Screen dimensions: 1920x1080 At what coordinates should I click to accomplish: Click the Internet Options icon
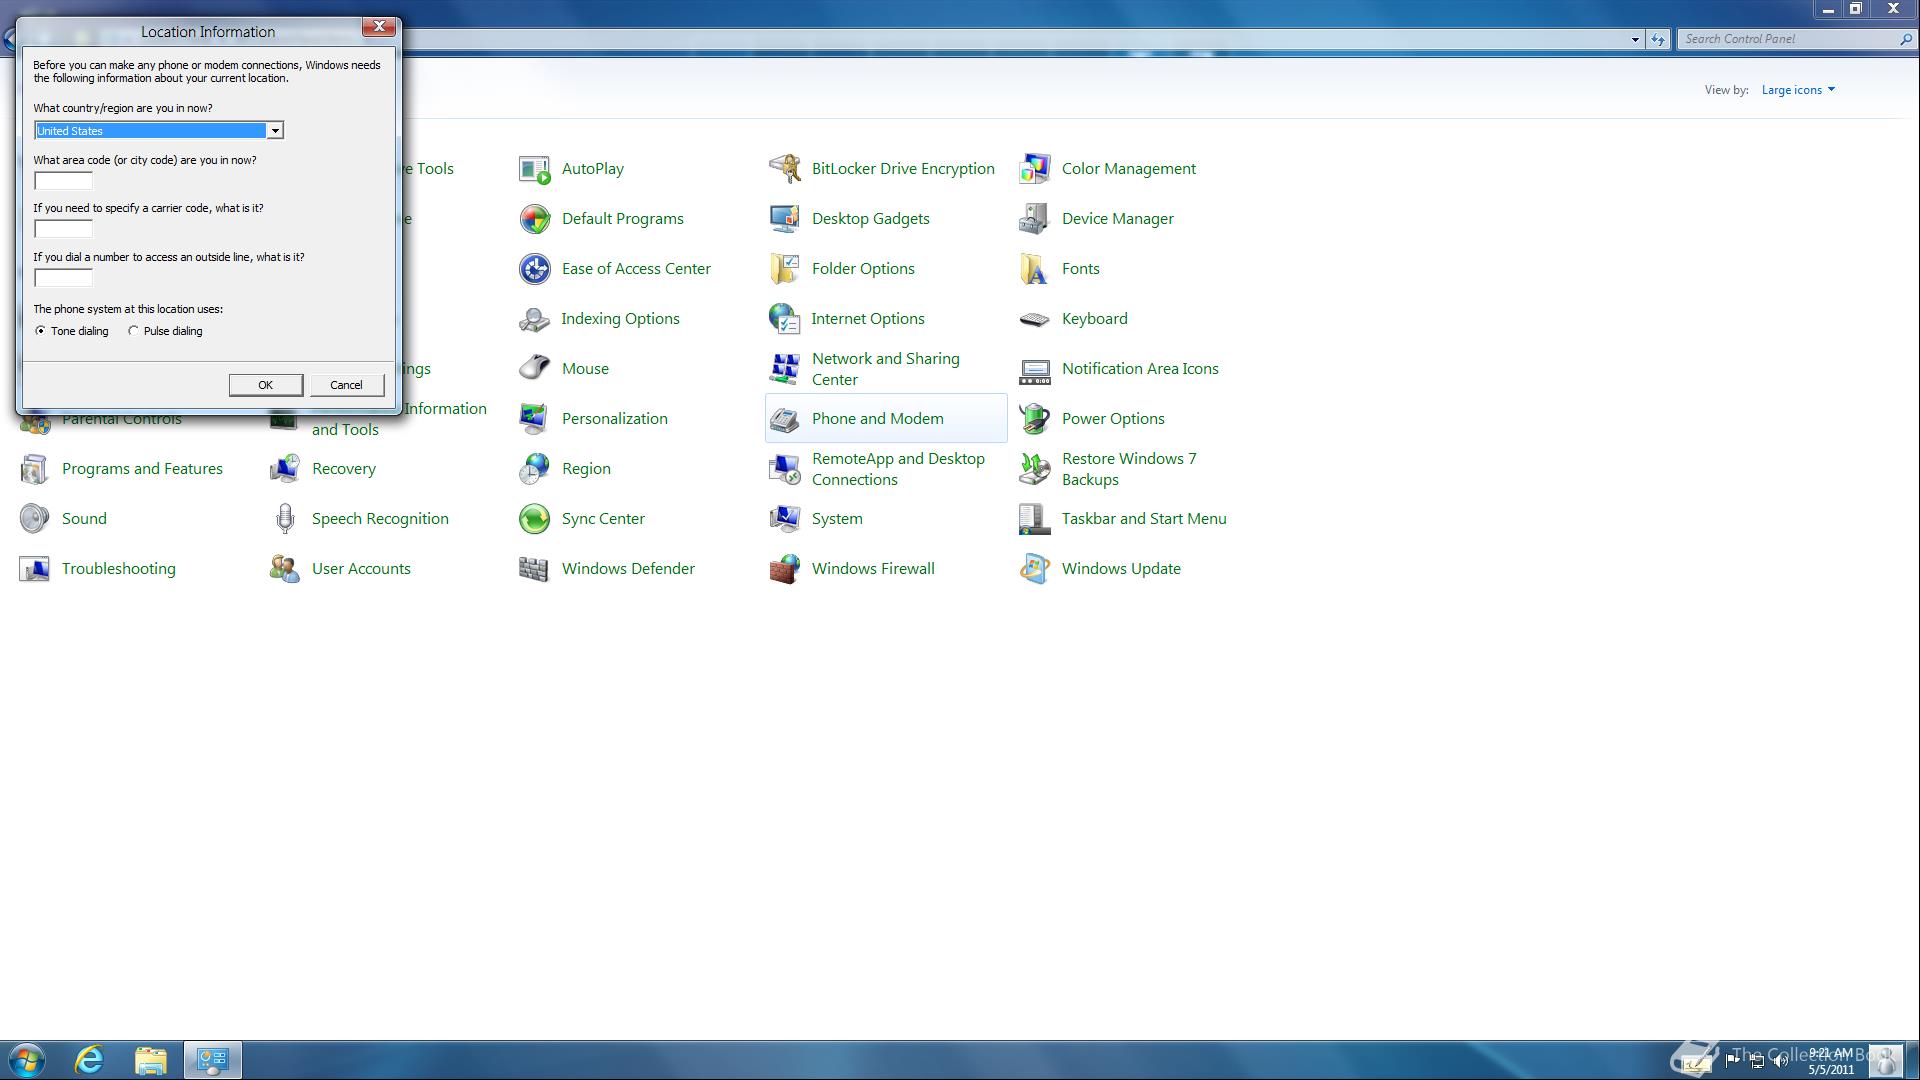(x=784, y=319)
